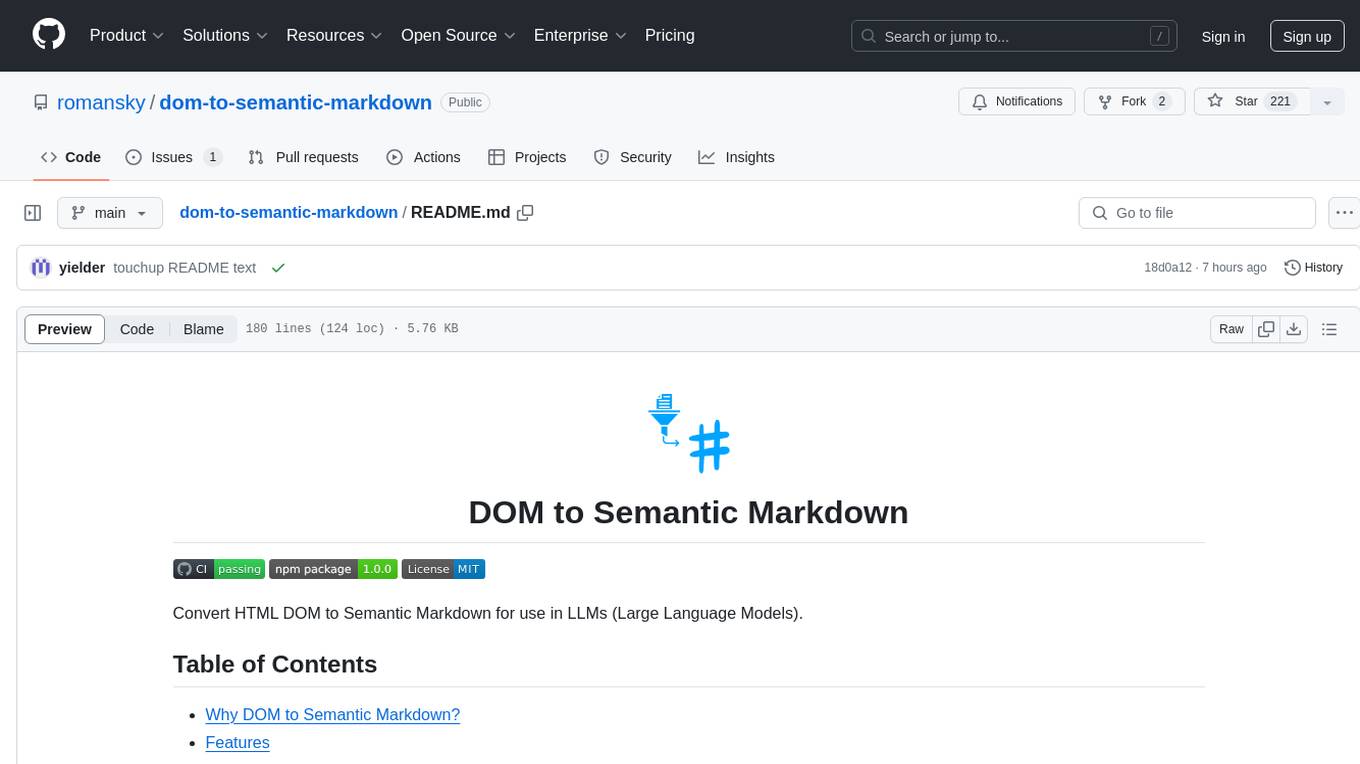Open the romansky owner profile
This screenshot has height=764, width=1360.
tap(101, 102)
